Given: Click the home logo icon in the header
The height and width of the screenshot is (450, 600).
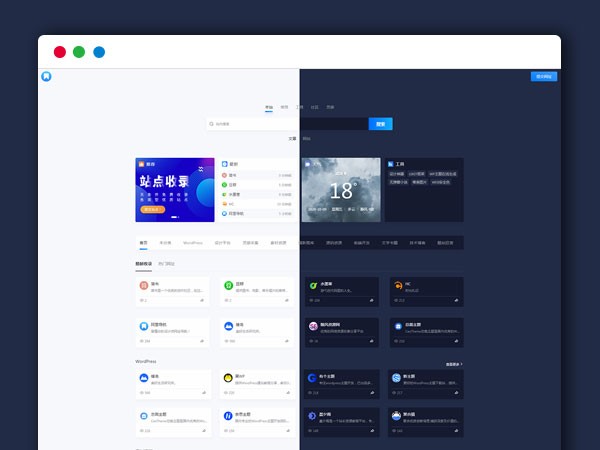Looking at the screenshot, I should tap(46, 76).
